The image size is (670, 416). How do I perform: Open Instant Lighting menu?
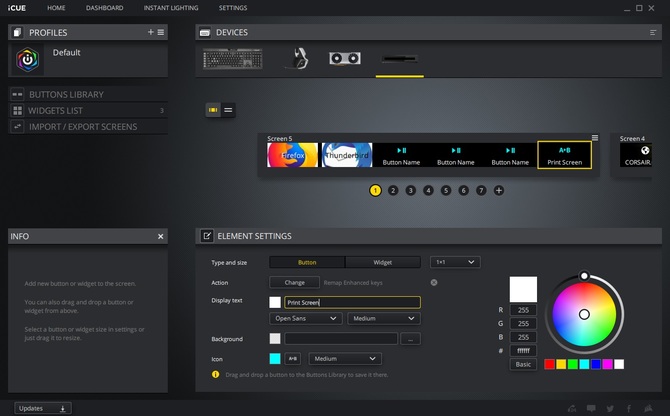click(x=171, y=8)
